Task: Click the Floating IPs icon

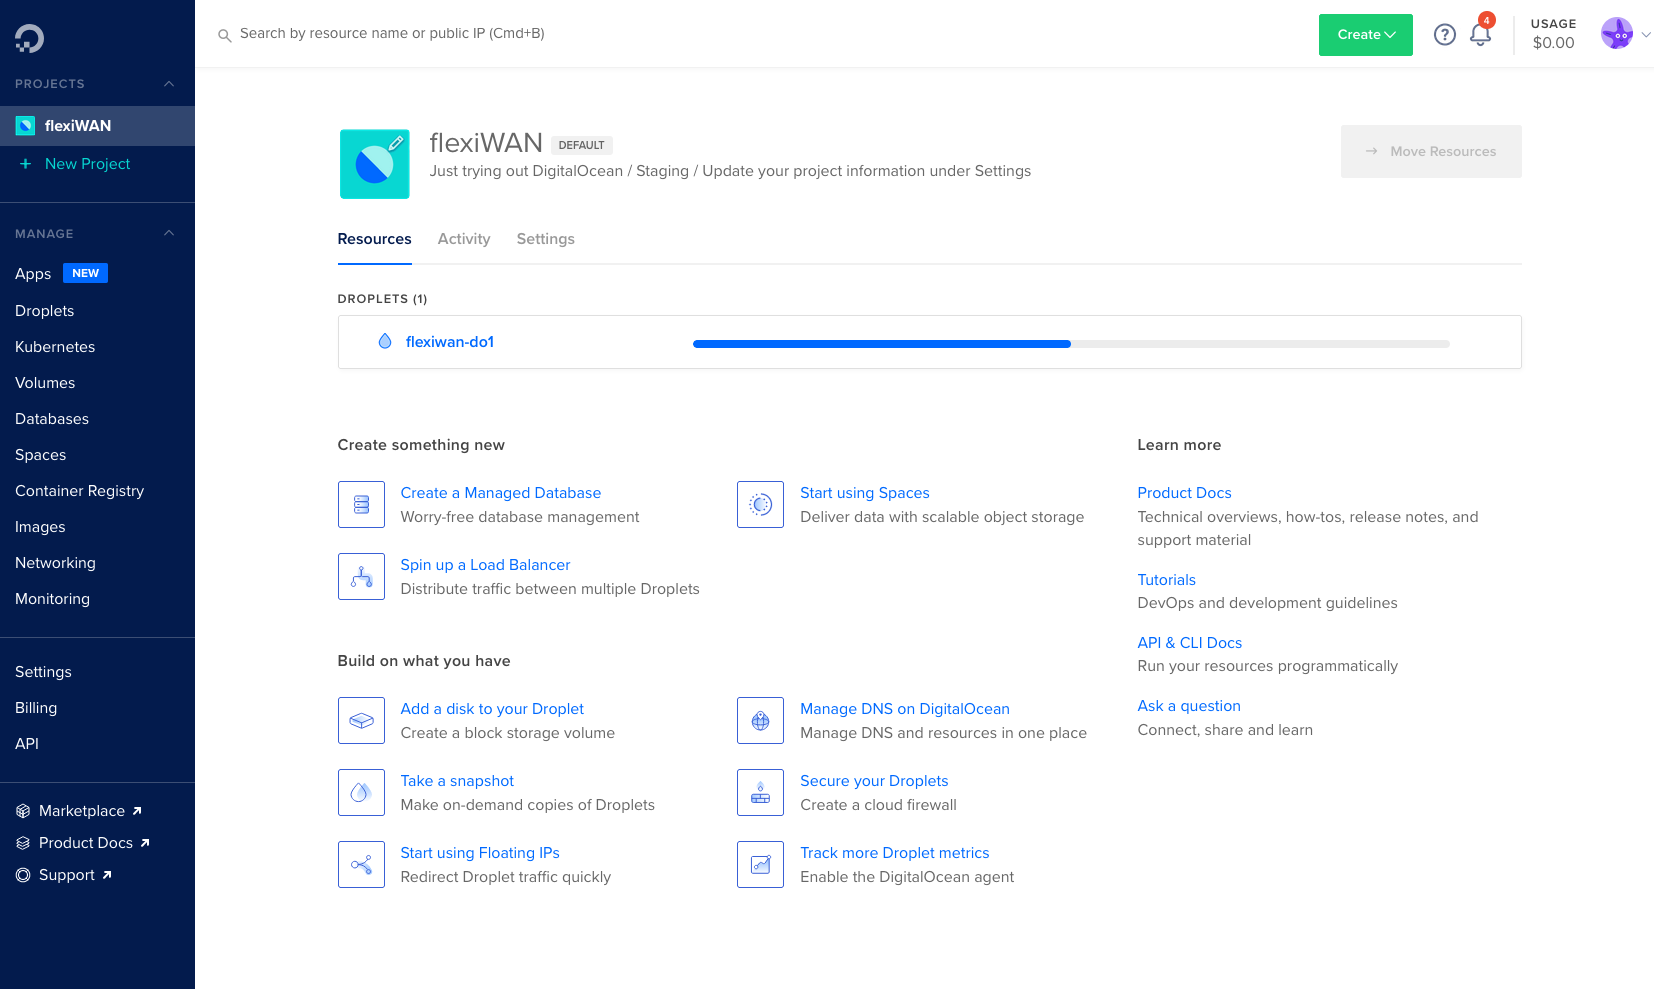Action: pyautogui.click(x=361, y=865)
